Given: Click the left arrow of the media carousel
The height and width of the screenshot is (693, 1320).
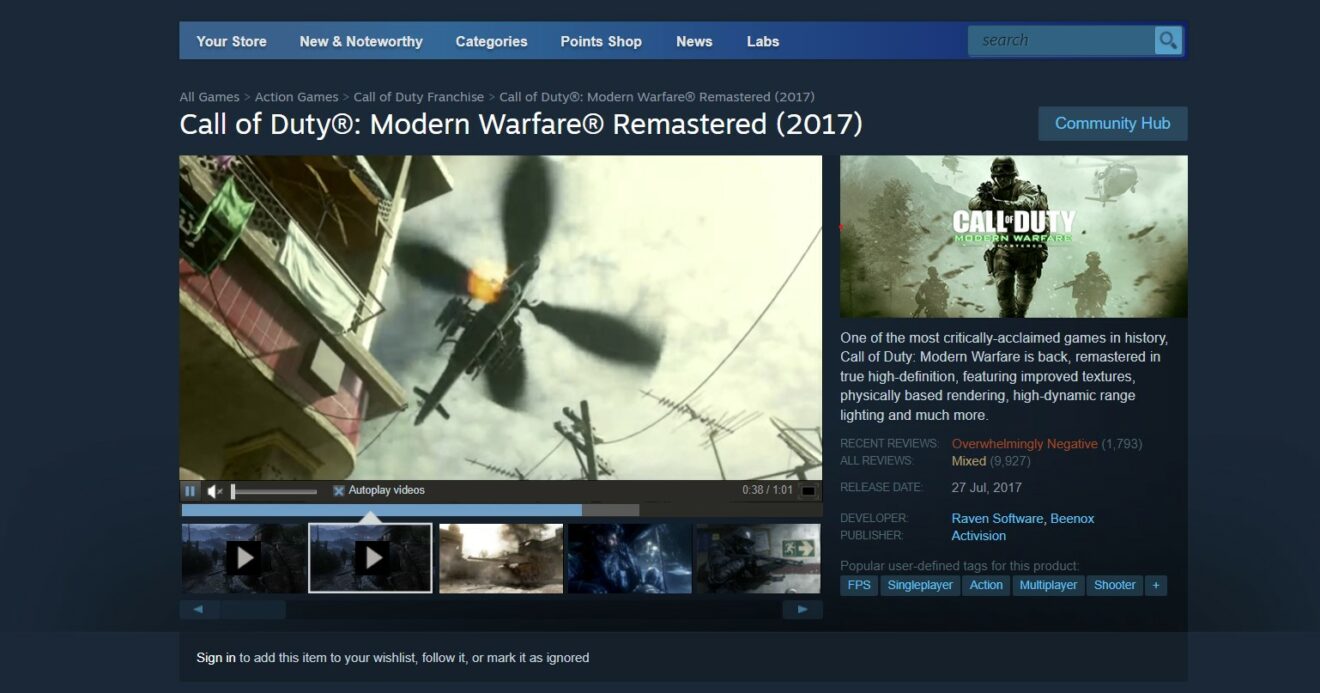Looking at the screenshot, I should [198, 608].
